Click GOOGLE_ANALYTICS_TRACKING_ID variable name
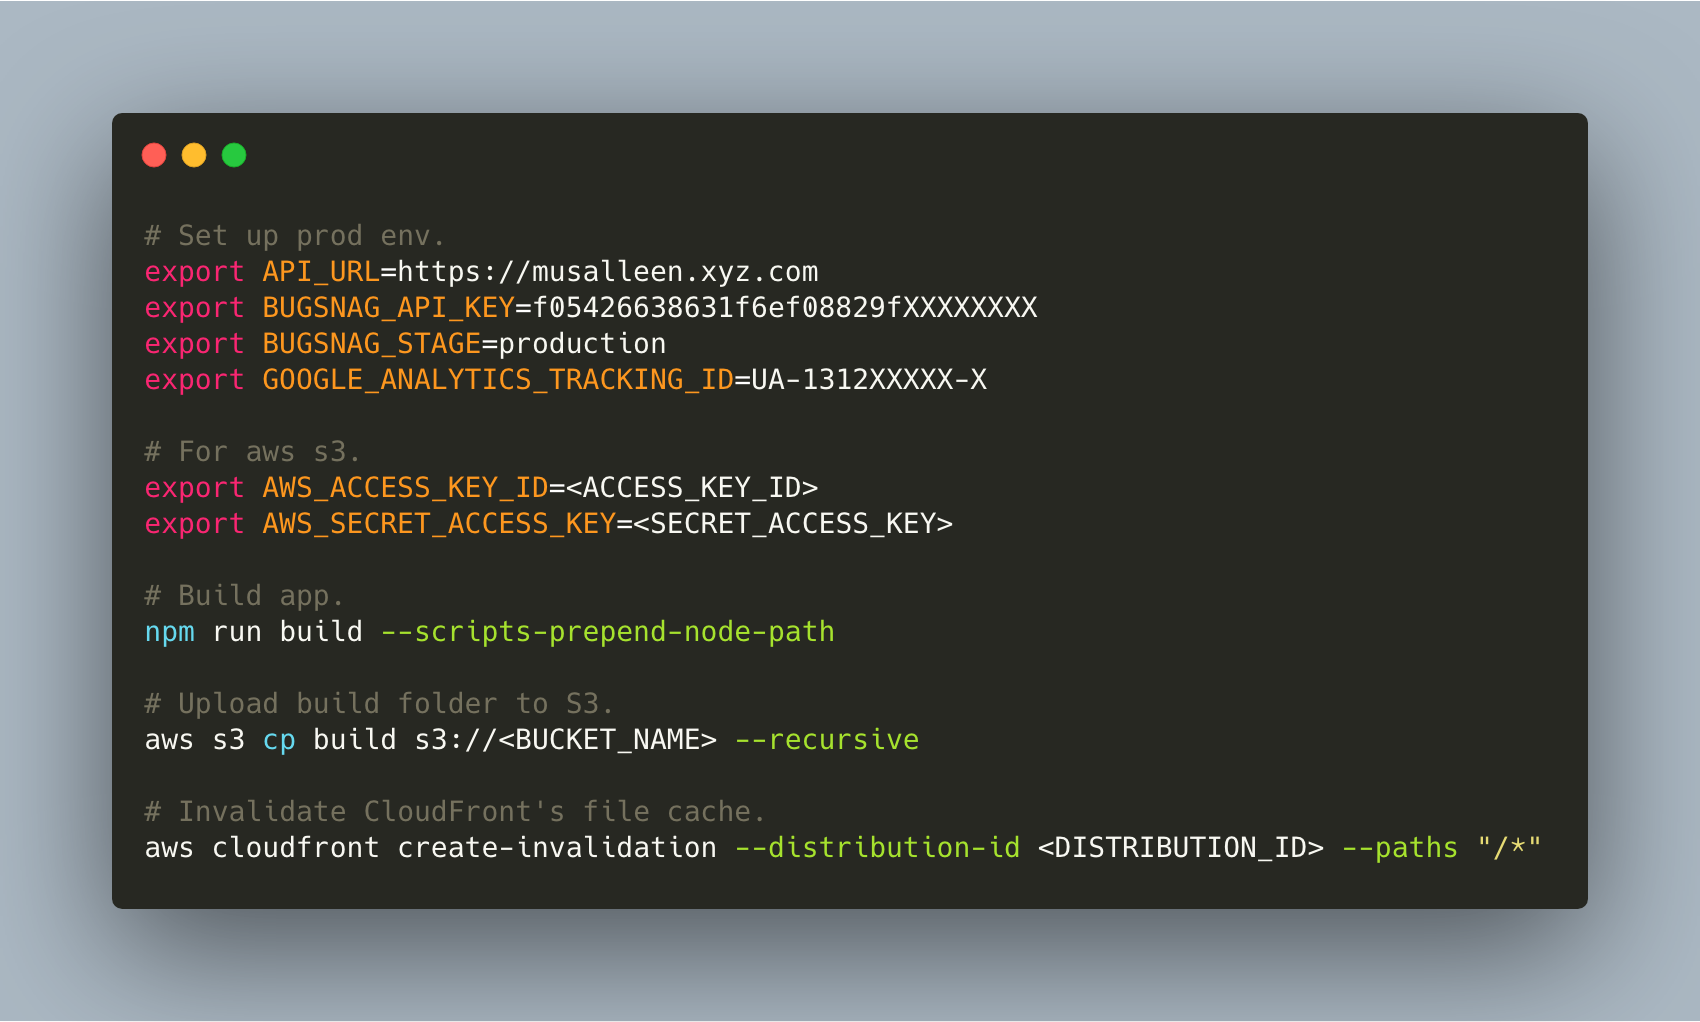Image resolution: width=1700 pixels, height=1022 pixels. coord(498,380)
